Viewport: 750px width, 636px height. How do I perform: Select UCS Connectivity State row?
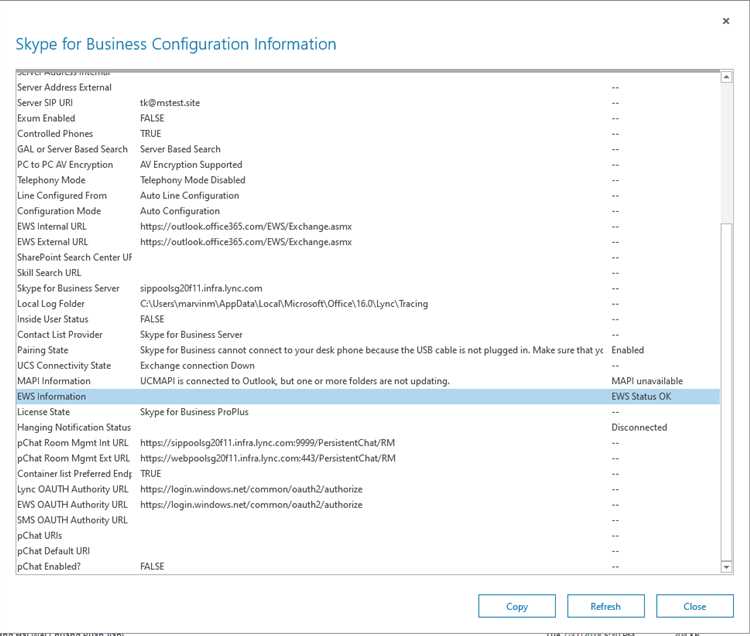point(368,365)
